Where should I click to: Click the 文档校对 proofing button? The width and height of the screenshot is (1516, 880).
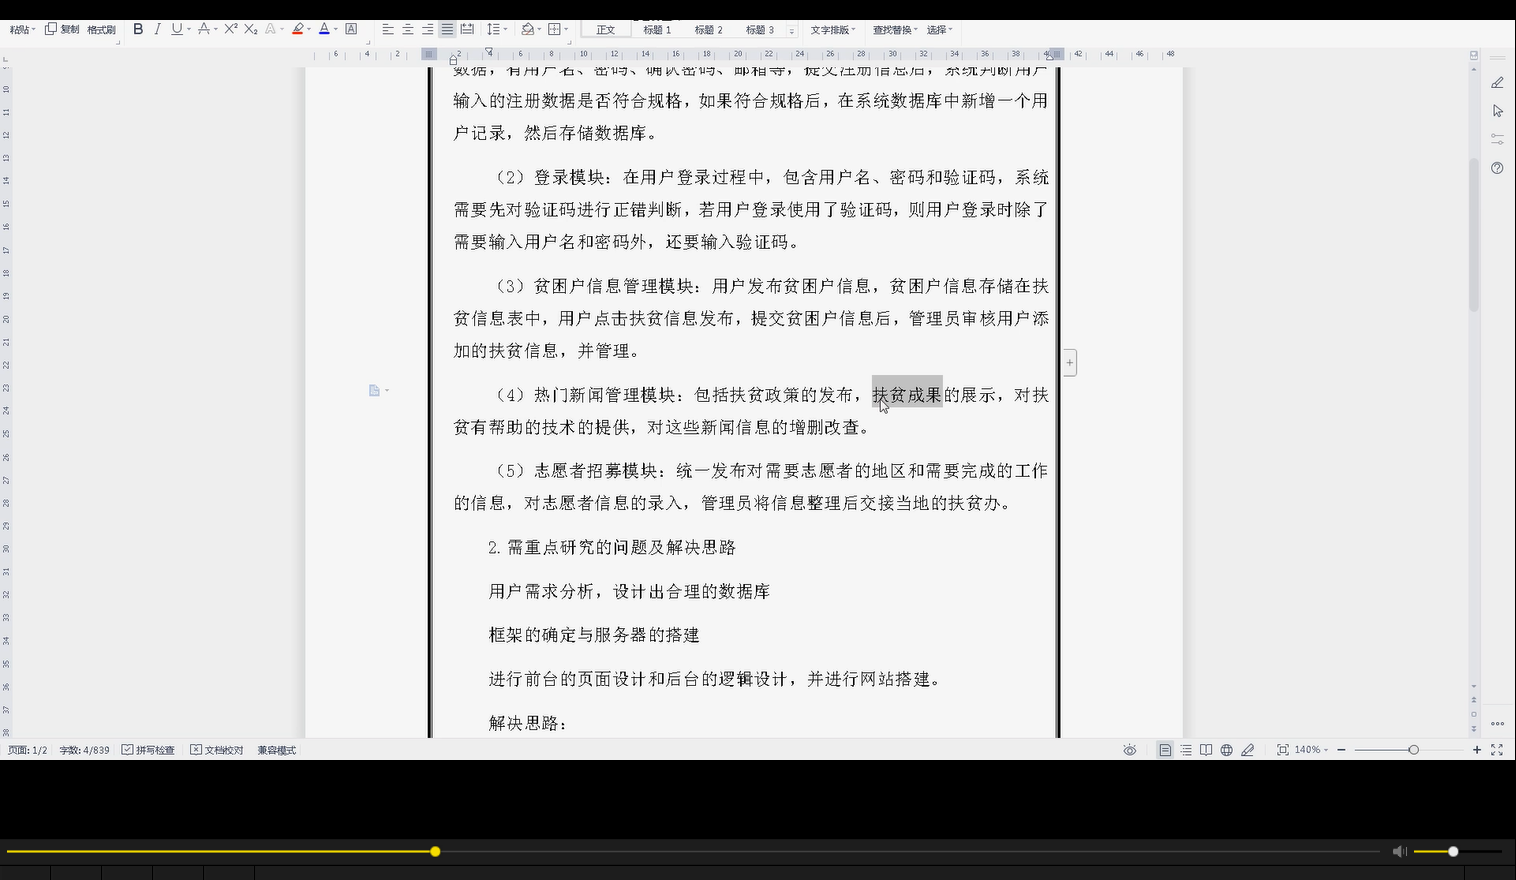[x=218, y=749]
